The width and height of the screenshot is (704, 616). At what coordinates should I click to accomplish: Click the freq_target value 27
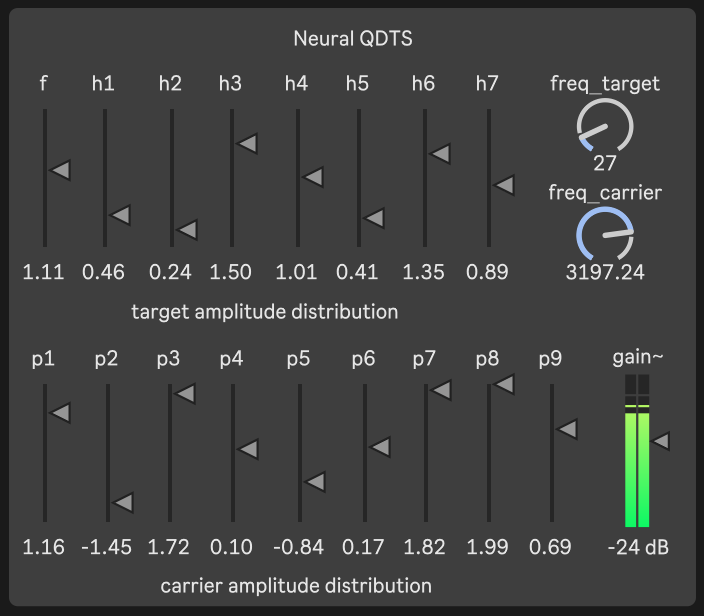(605, 164)
